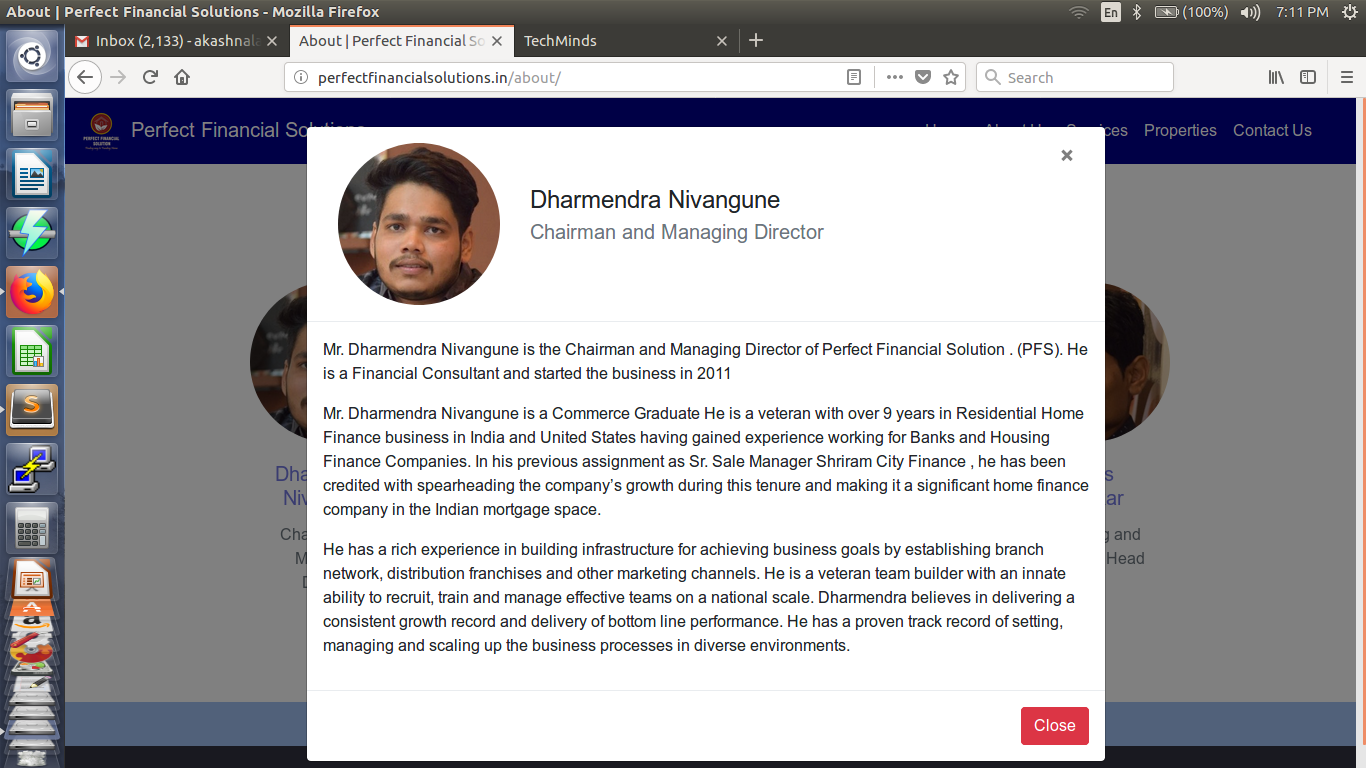
Task: Open LibreOffice Writer from the dock
Action: tap(33, 174)
